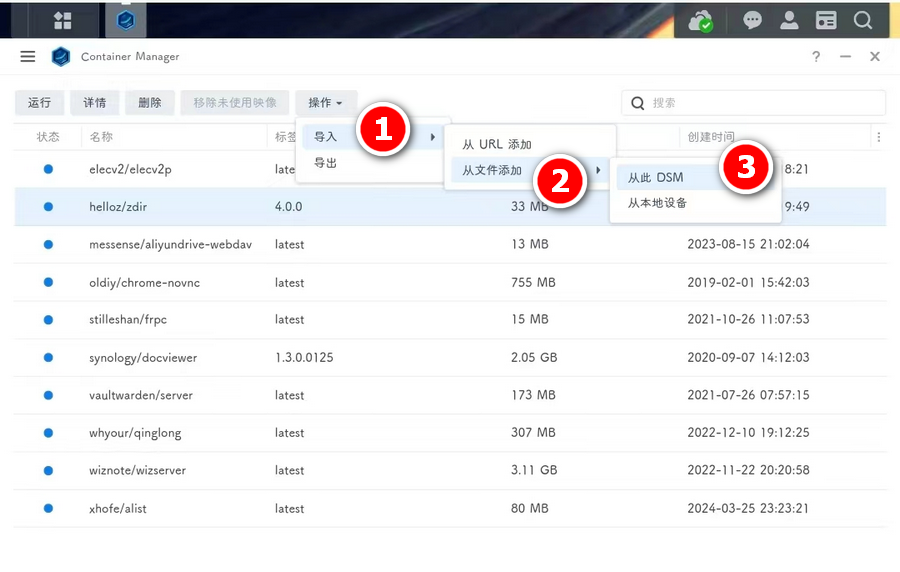Select the vaultwarden/server image name
The width and height of the screenshot is (900, 572).
coord(141,395)
